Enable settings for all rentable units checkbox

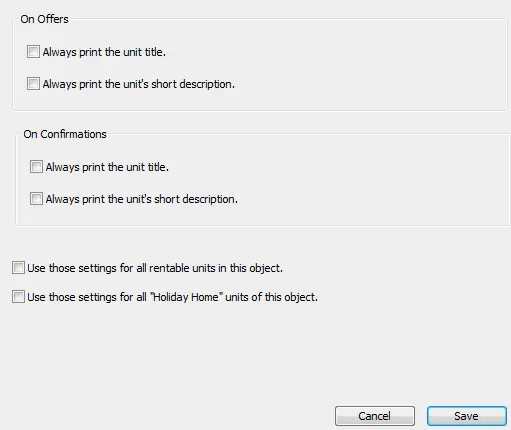click(18, 268)
